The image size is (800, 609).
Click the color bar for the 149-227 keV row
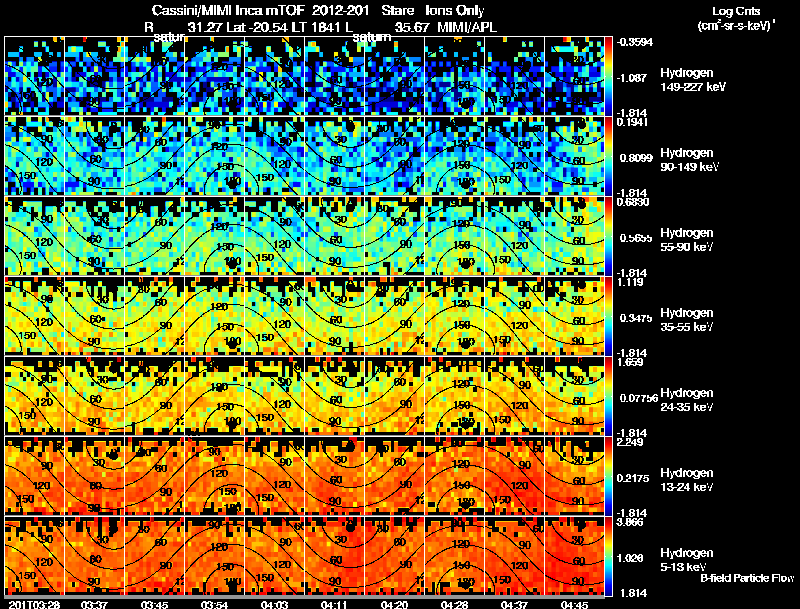click(609, 76)
